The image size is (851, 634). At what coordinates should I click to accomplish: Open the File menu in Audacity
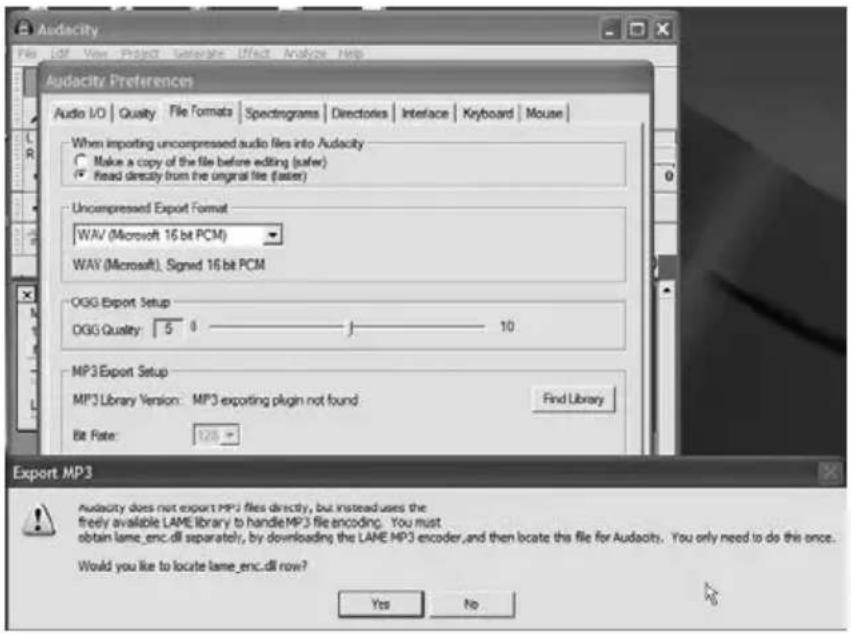[27, 53]
